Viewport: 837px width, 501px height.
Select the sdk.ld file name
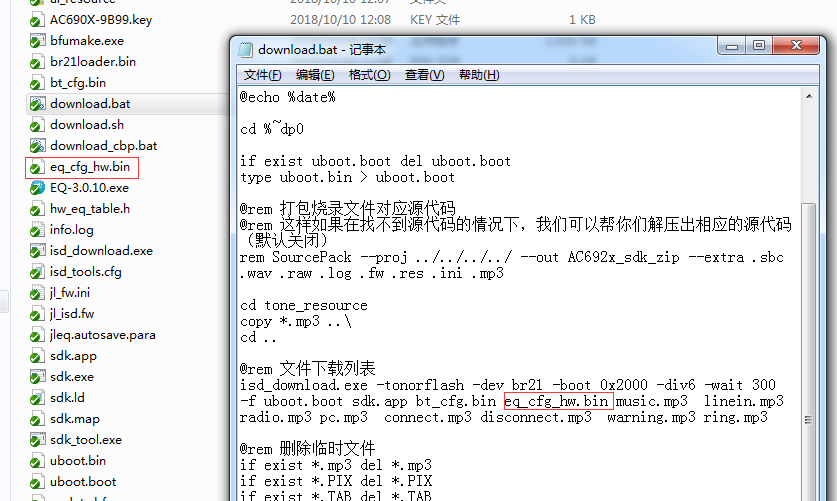(67, 398)
